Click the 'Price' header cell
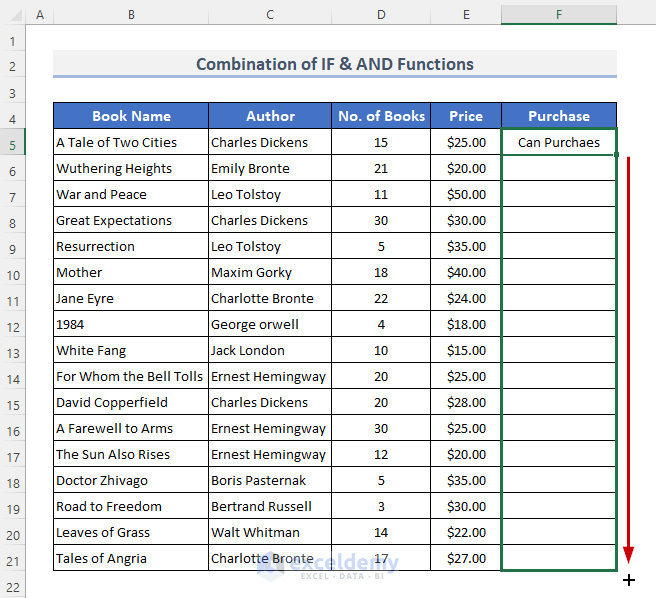 (466, 116)
